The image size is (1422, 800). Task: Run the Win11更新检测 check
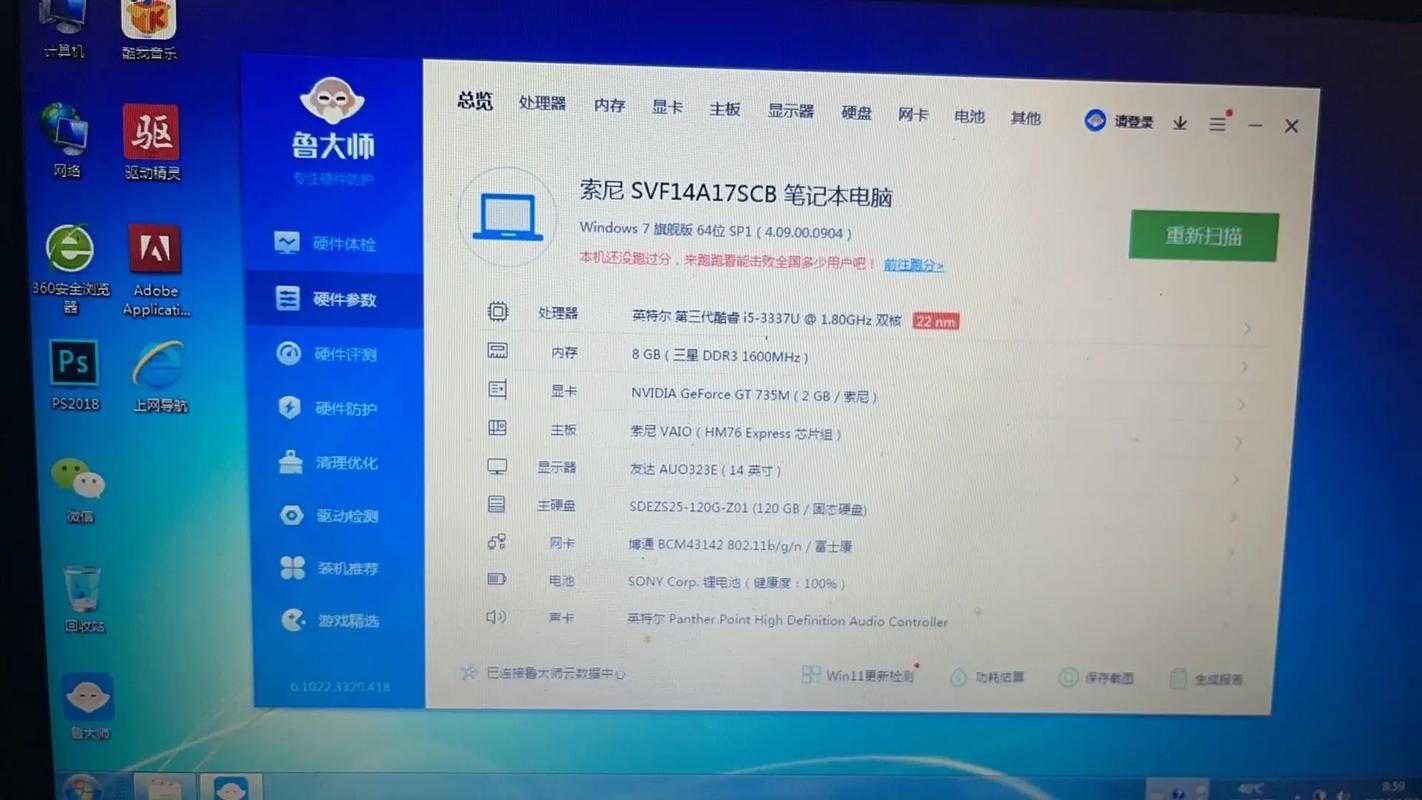[x=862, y=675]
